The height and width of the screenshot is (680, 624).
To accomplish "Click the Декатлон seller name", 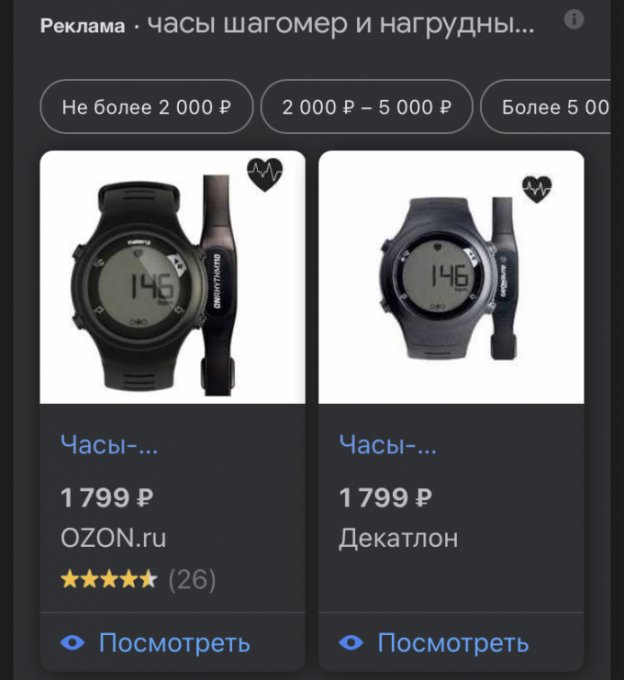I will (398, 538).
